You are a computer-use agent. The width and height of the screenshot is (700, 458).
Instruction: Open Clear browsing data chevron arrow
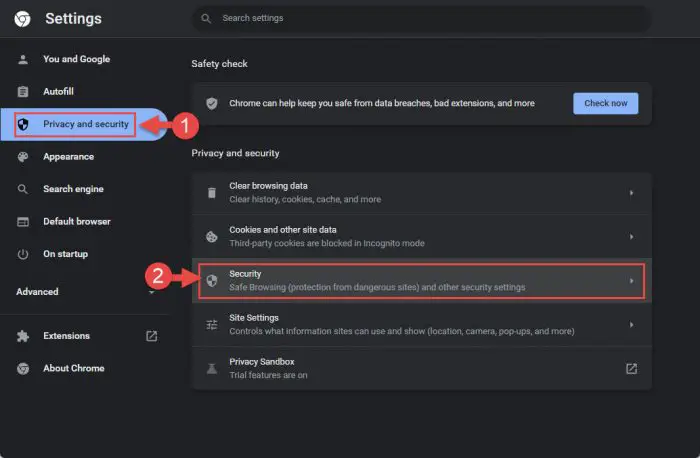tap(631, 193)
